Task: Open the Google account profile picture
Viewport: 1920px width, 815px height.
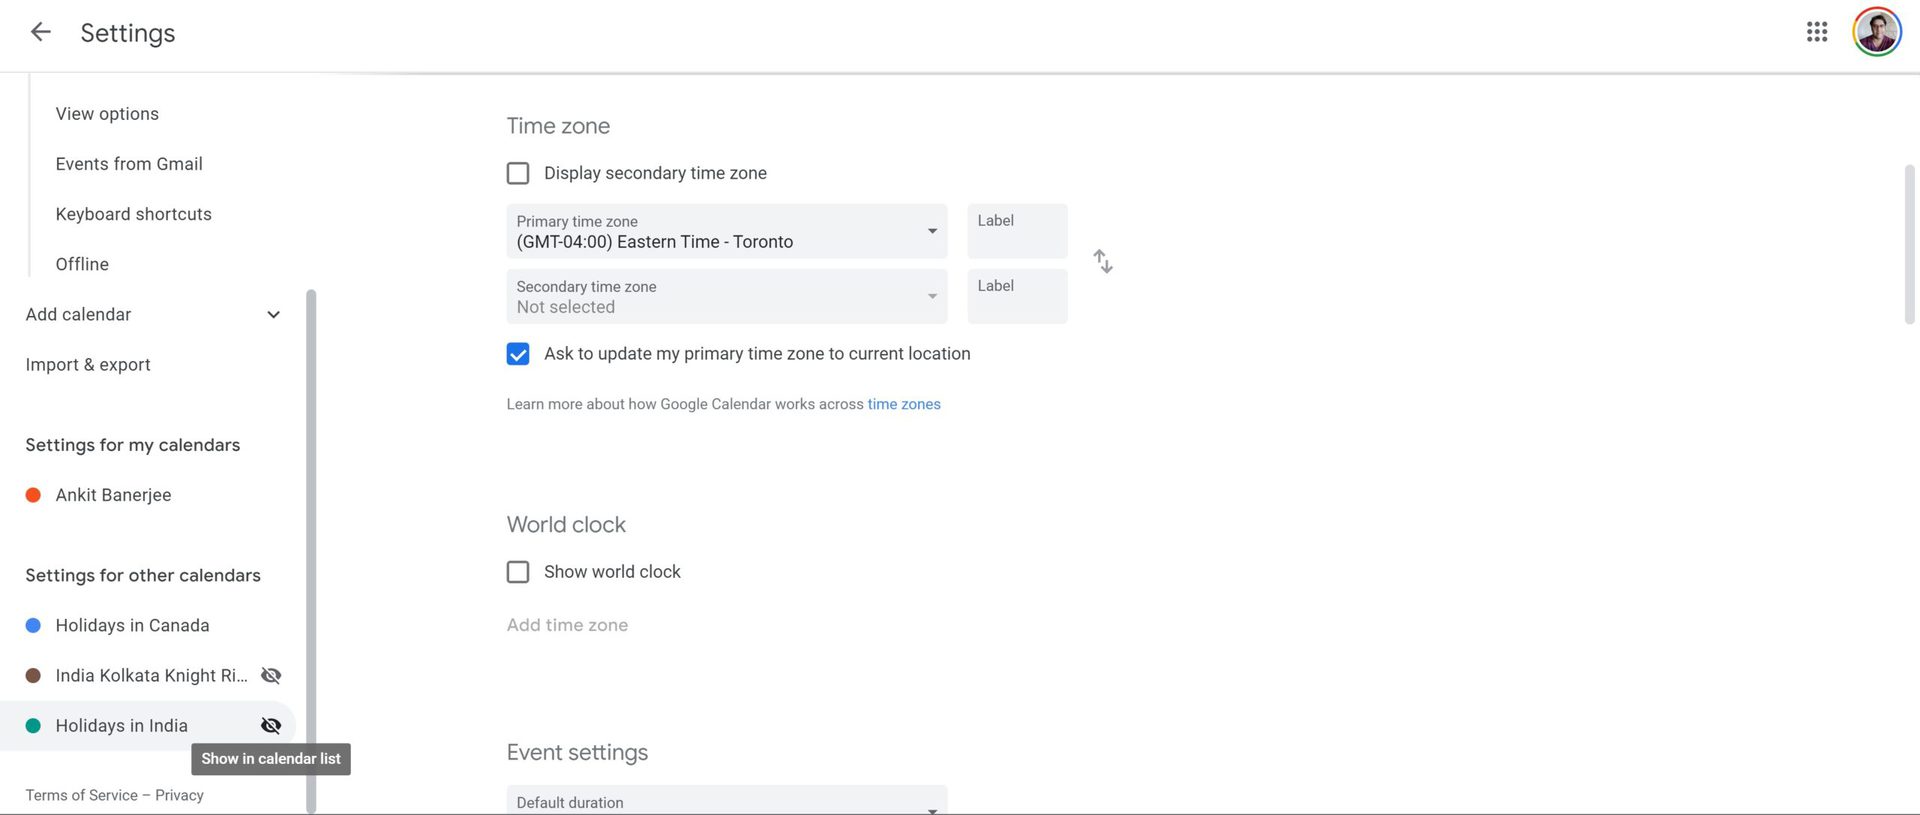Action: click(x=1876, y=32)
